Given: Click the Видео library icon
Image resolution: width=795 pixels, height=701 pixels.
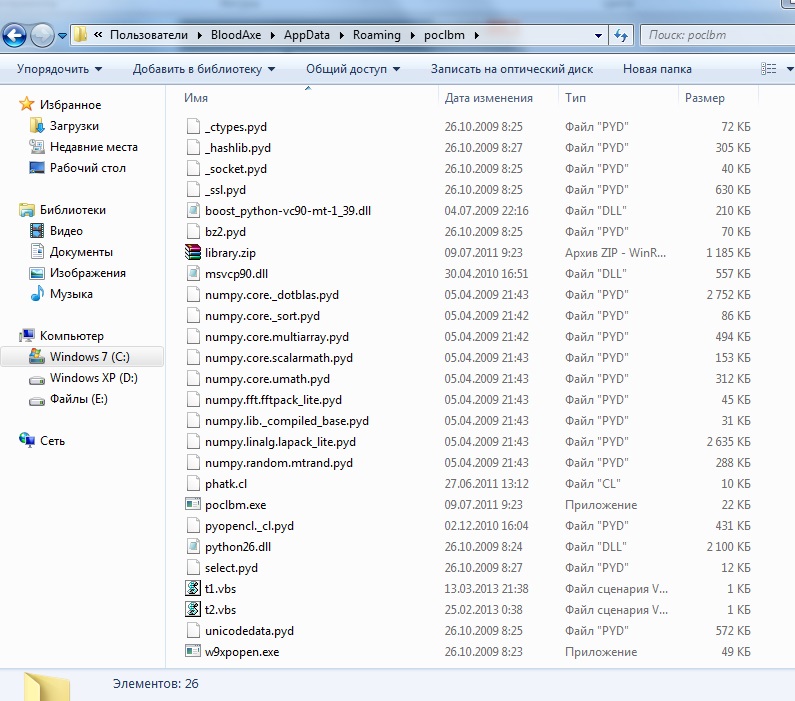Looking at the screenshot, I should click(x=37, y=231).
